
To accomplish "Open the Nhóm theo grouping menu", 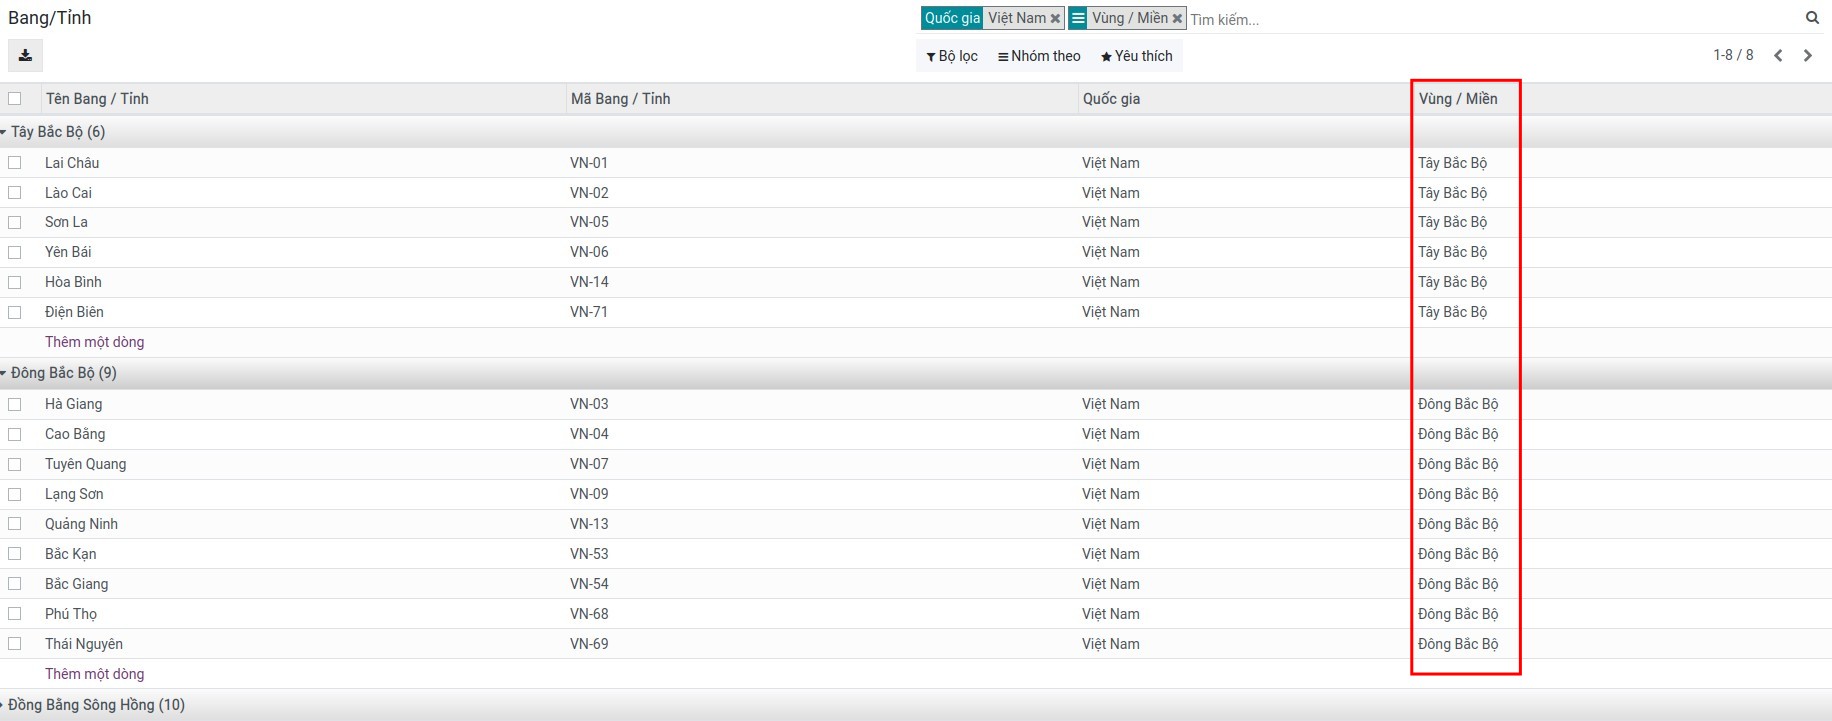I will (1039, 56).
